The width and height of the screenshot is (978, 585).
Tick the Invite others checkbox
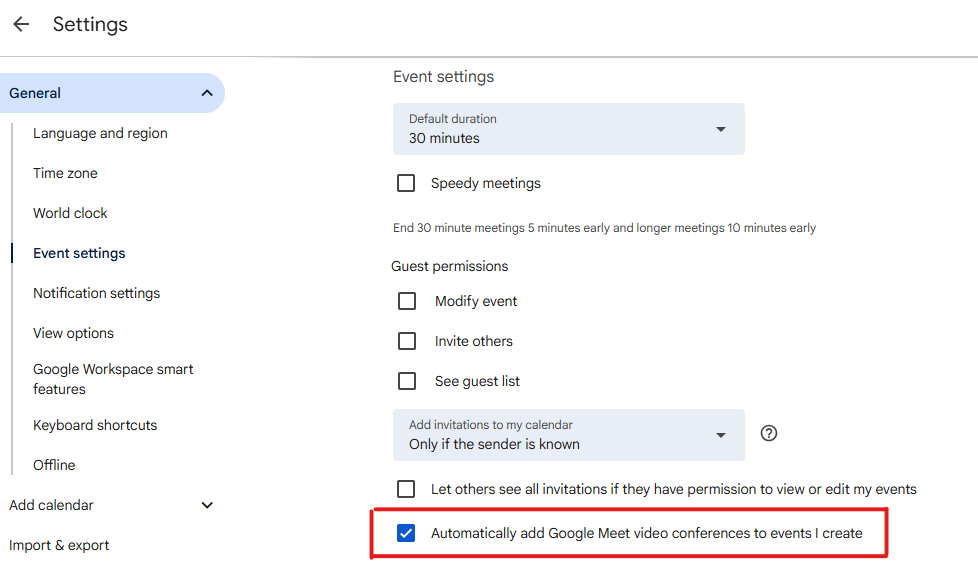point(407,341)
